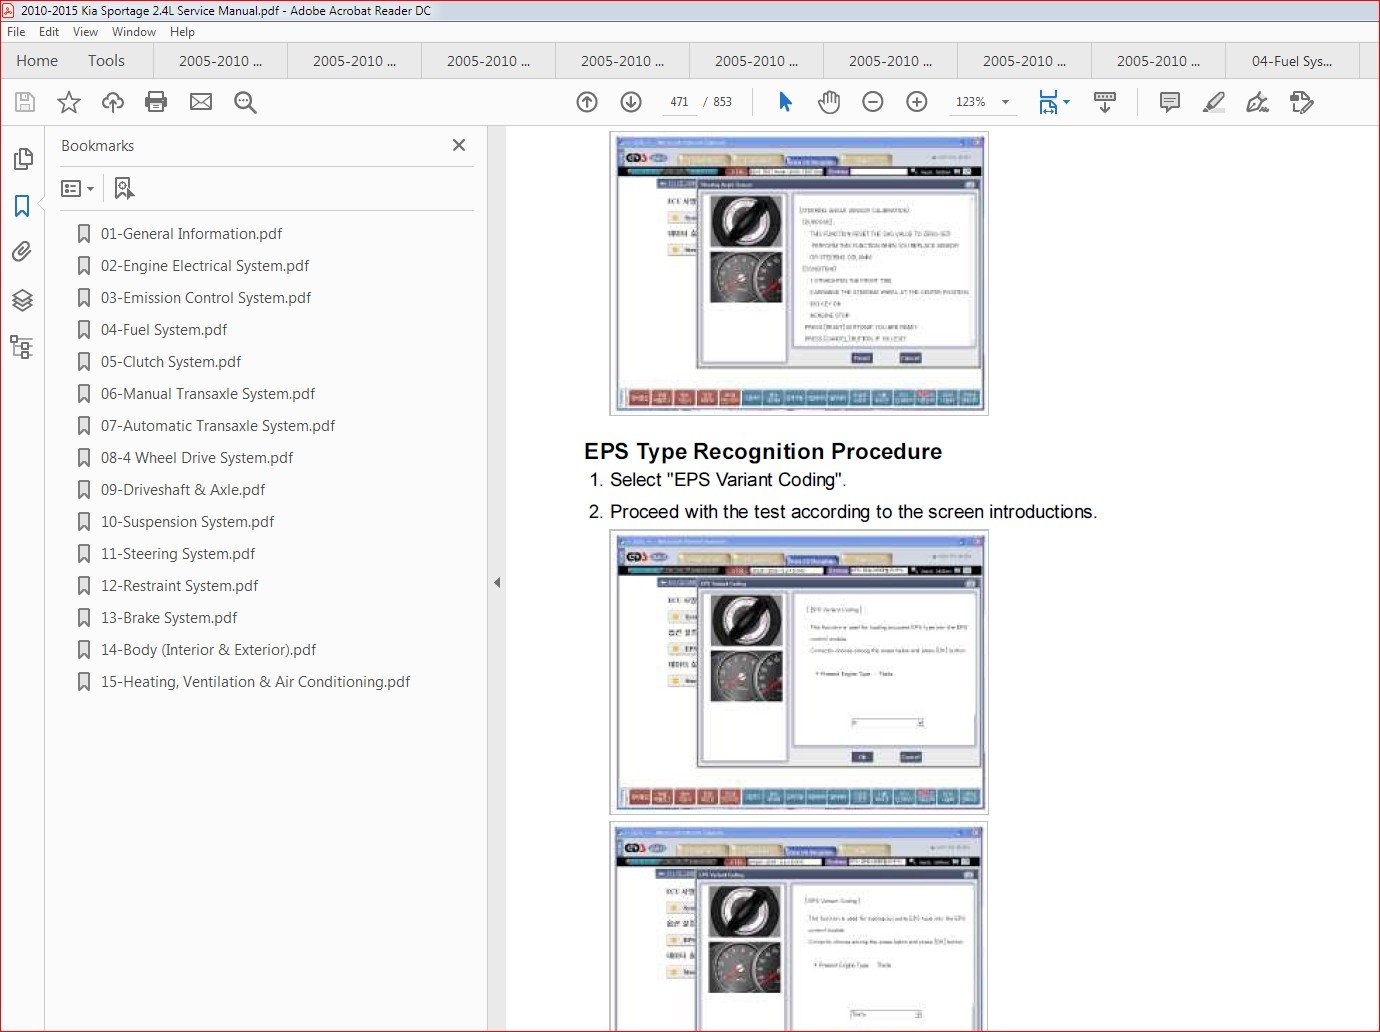Add a new bookmark icon
This screenshot has width=1380, height=1032.
click(x=124, y=188)
